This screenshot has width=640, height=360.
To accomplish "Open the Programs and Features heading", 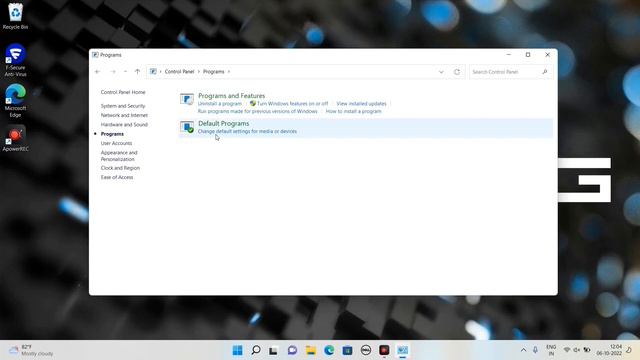I will [231, 96].
